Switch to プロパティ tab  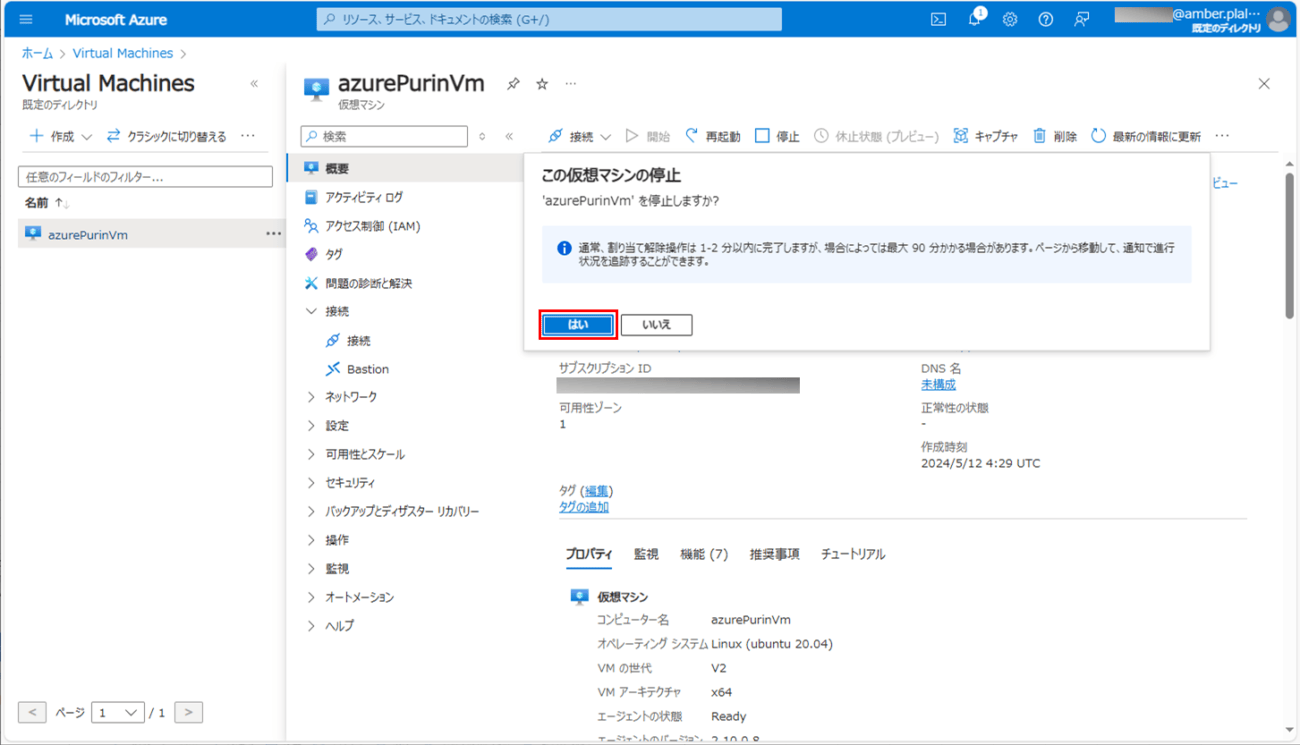[x=589, y=554]
